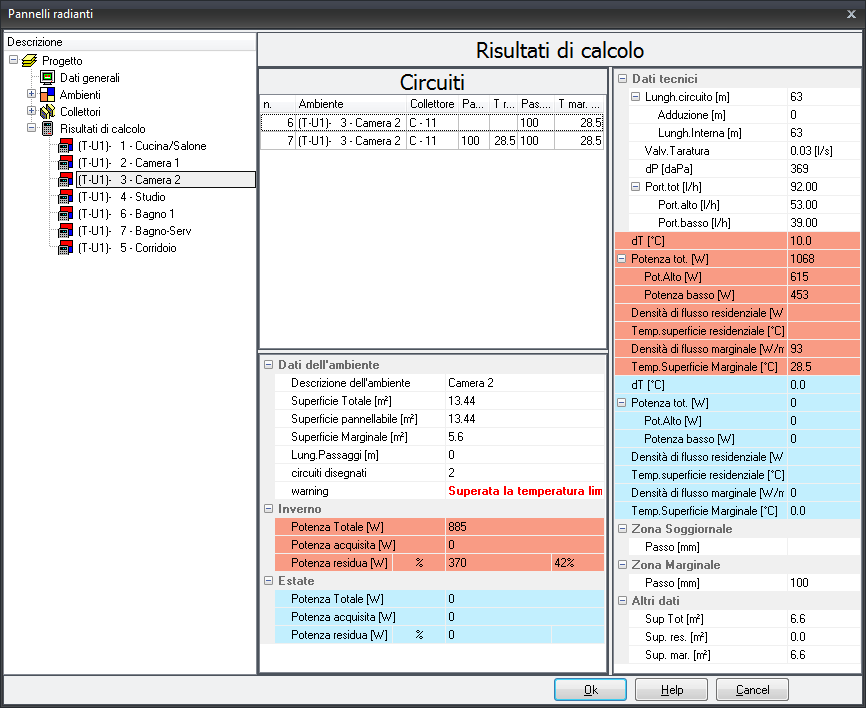Click the icon beside 5 - Corridoio
The height and width of the screenshot is (708, 866).
click(65, 248)
